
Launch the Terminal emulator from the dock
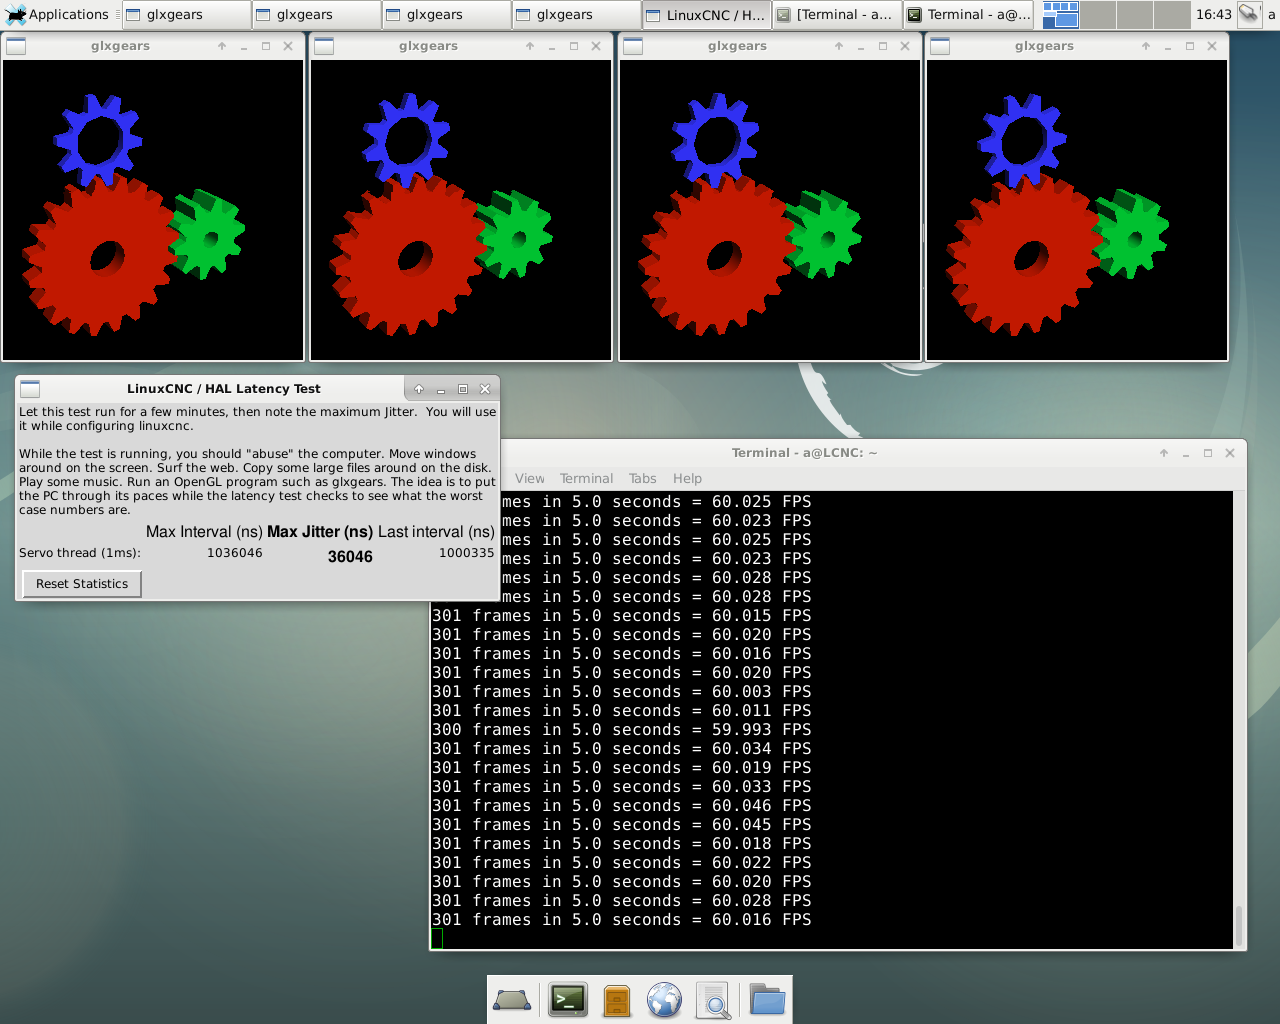coord(568,1000)
